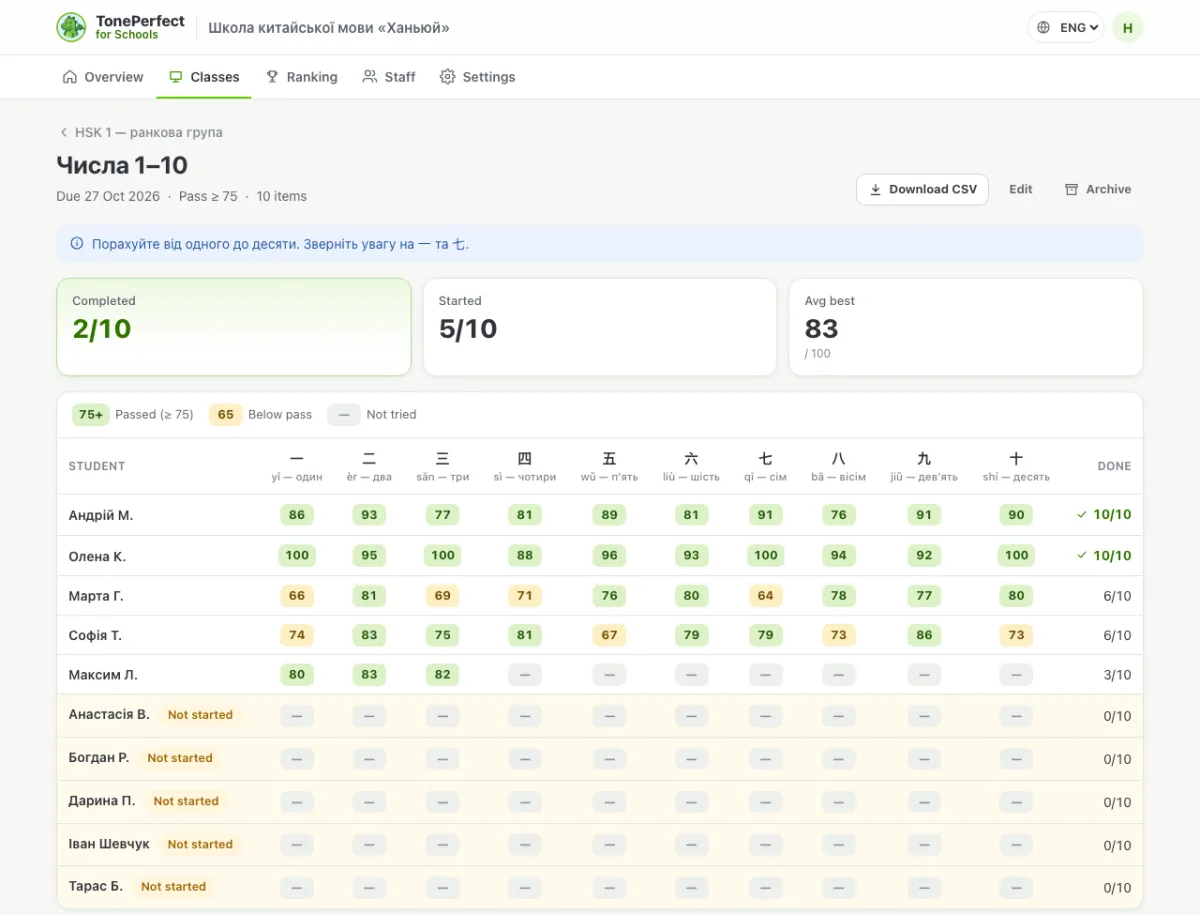Archive this assignment
Image resolution: width=1200 pixels, height=915 pixels.
tap(1098, 189)
